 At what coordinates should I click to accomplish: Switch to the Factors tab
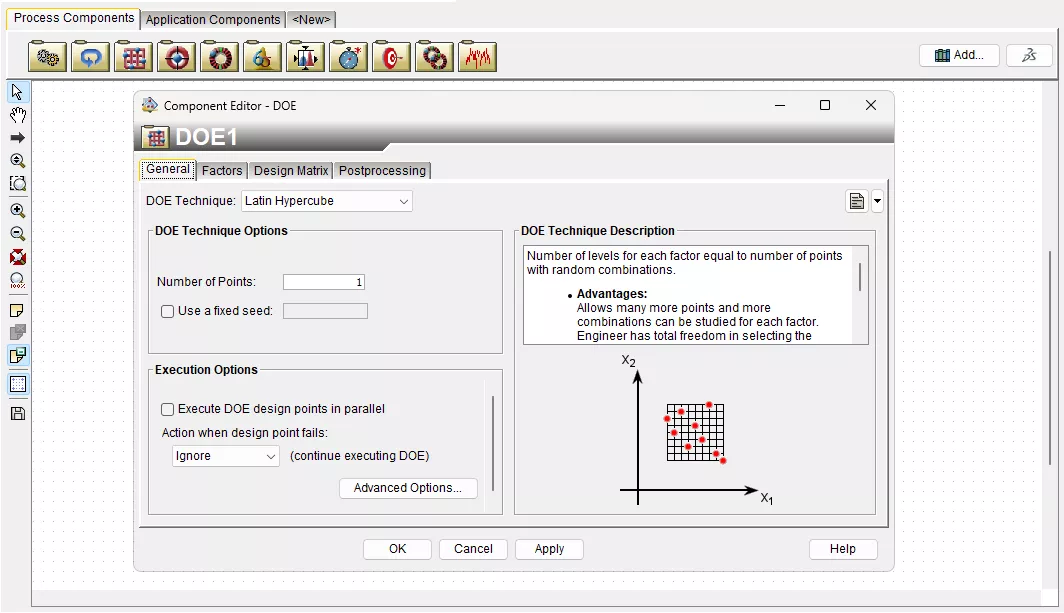221,170
